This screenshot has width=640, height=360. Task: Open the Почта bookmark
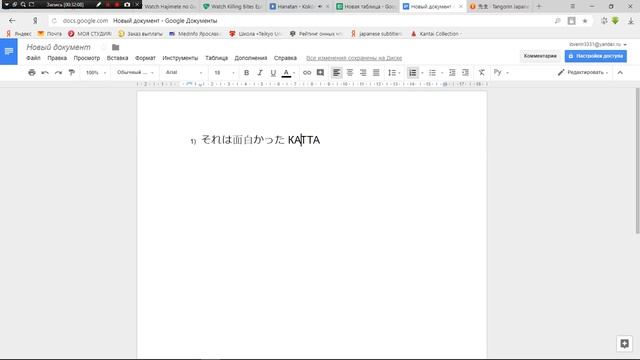point(49,34)
